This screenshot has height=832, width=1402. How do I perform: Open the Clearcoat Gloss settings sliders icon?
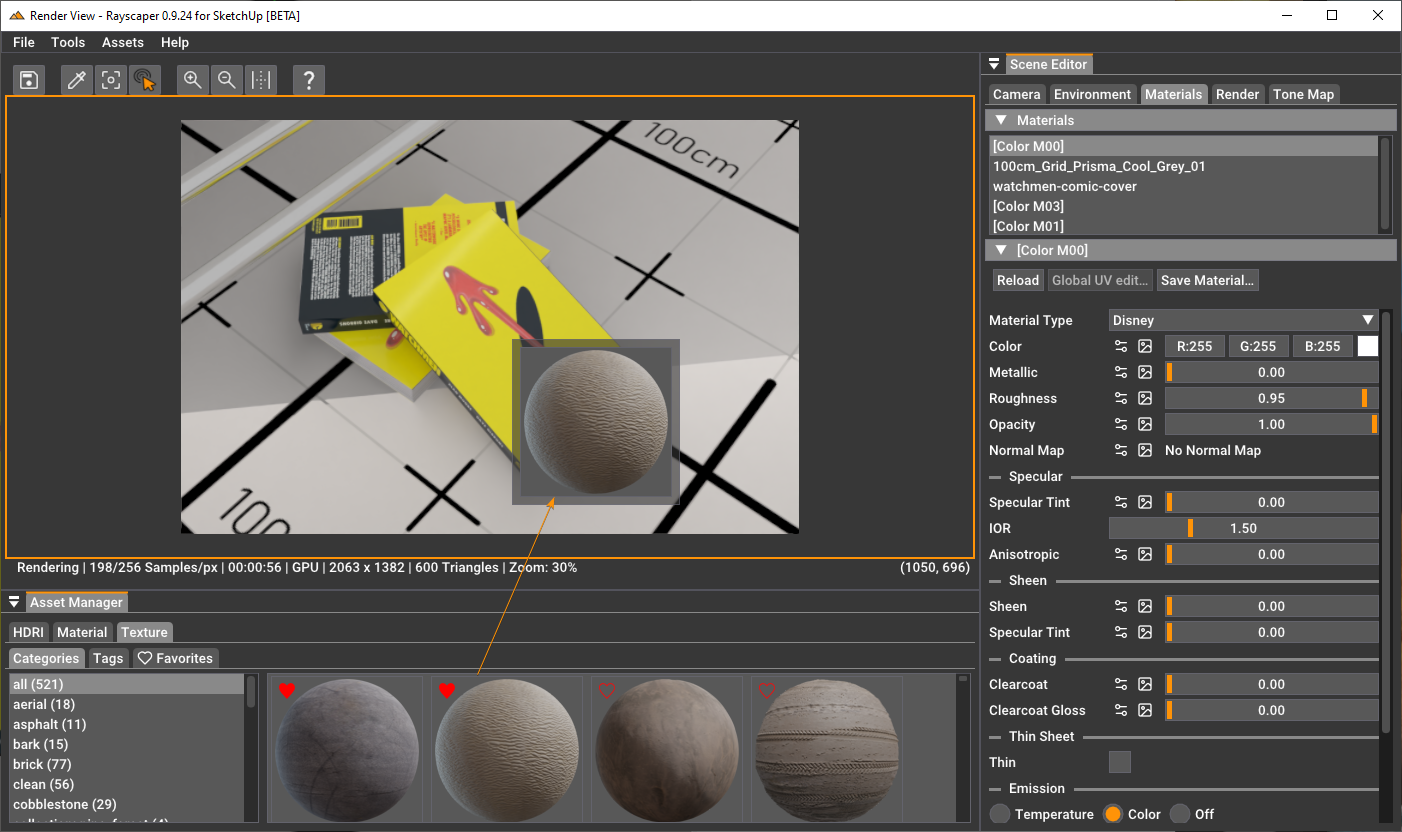click(x=1121, y=710)
